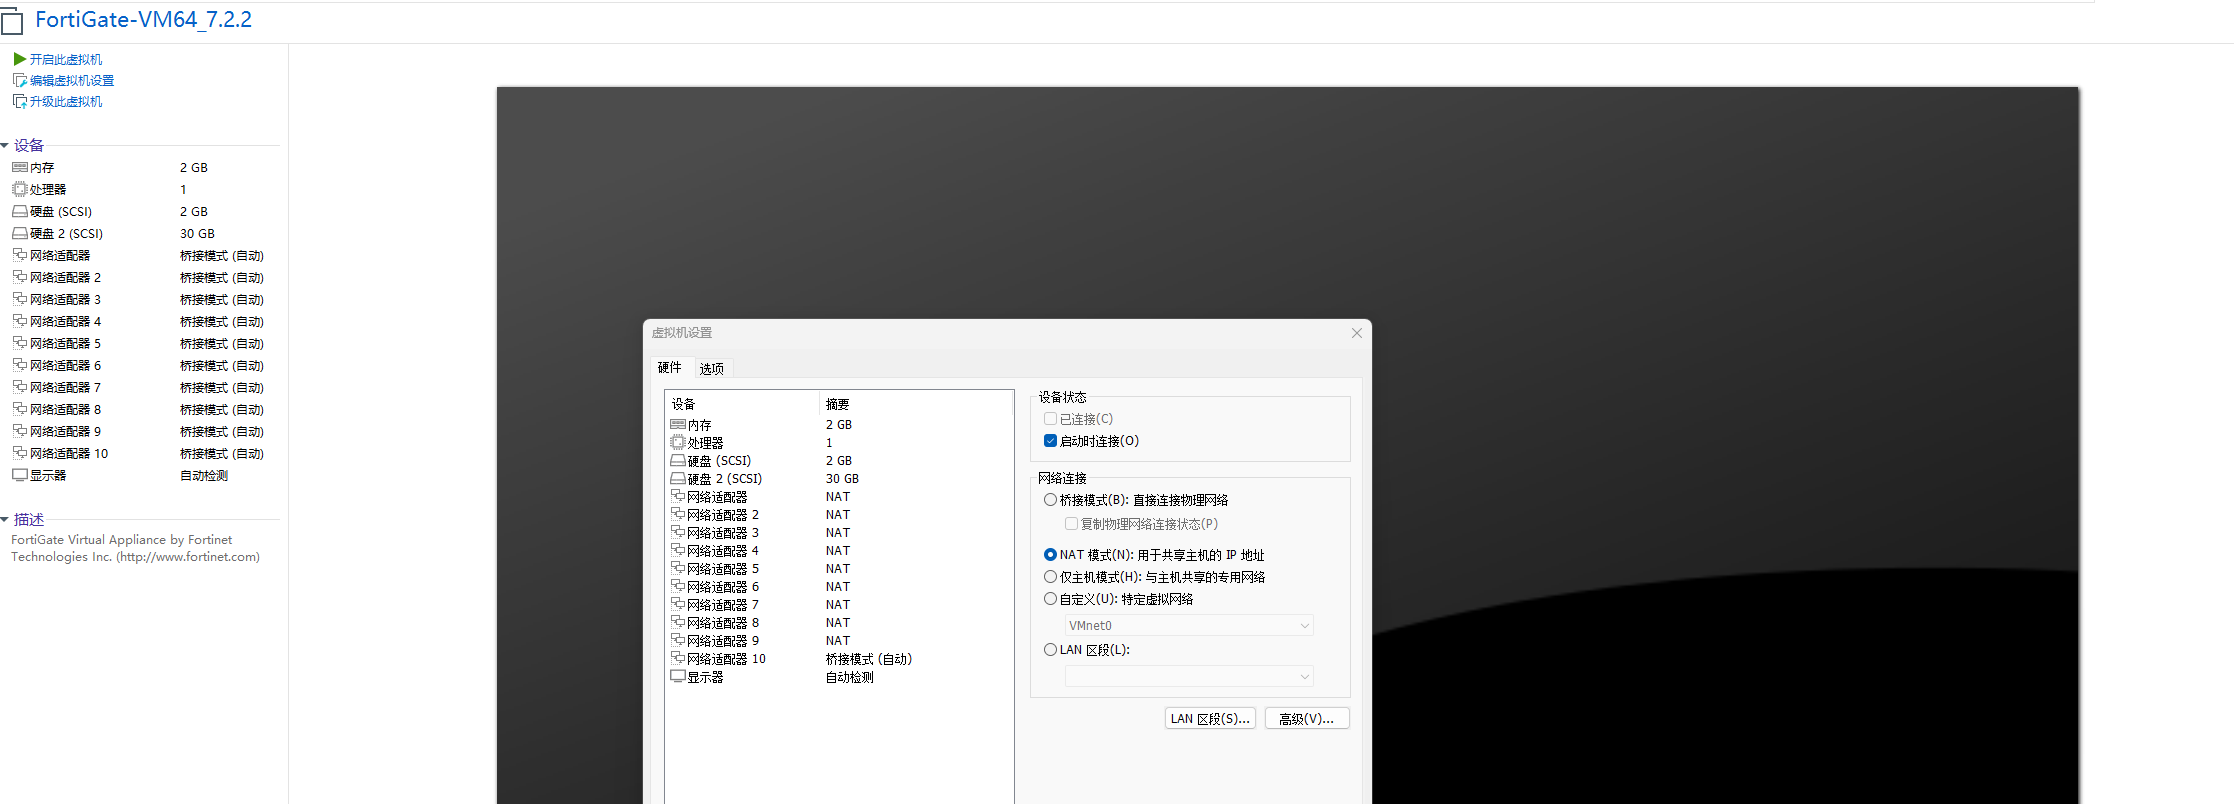The image size is (2234, 804).
Task: Select the memory icon in the dialog device list
Action: tap(678, 425)
